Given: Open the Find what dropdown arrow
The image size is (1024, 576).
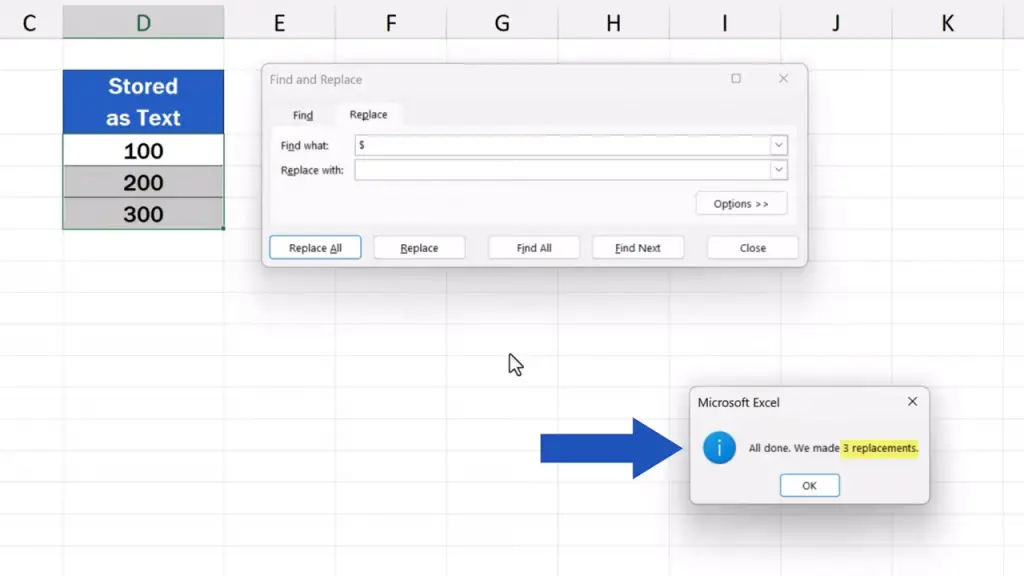Looking at the screenshot, I should [x=778, y=146].
